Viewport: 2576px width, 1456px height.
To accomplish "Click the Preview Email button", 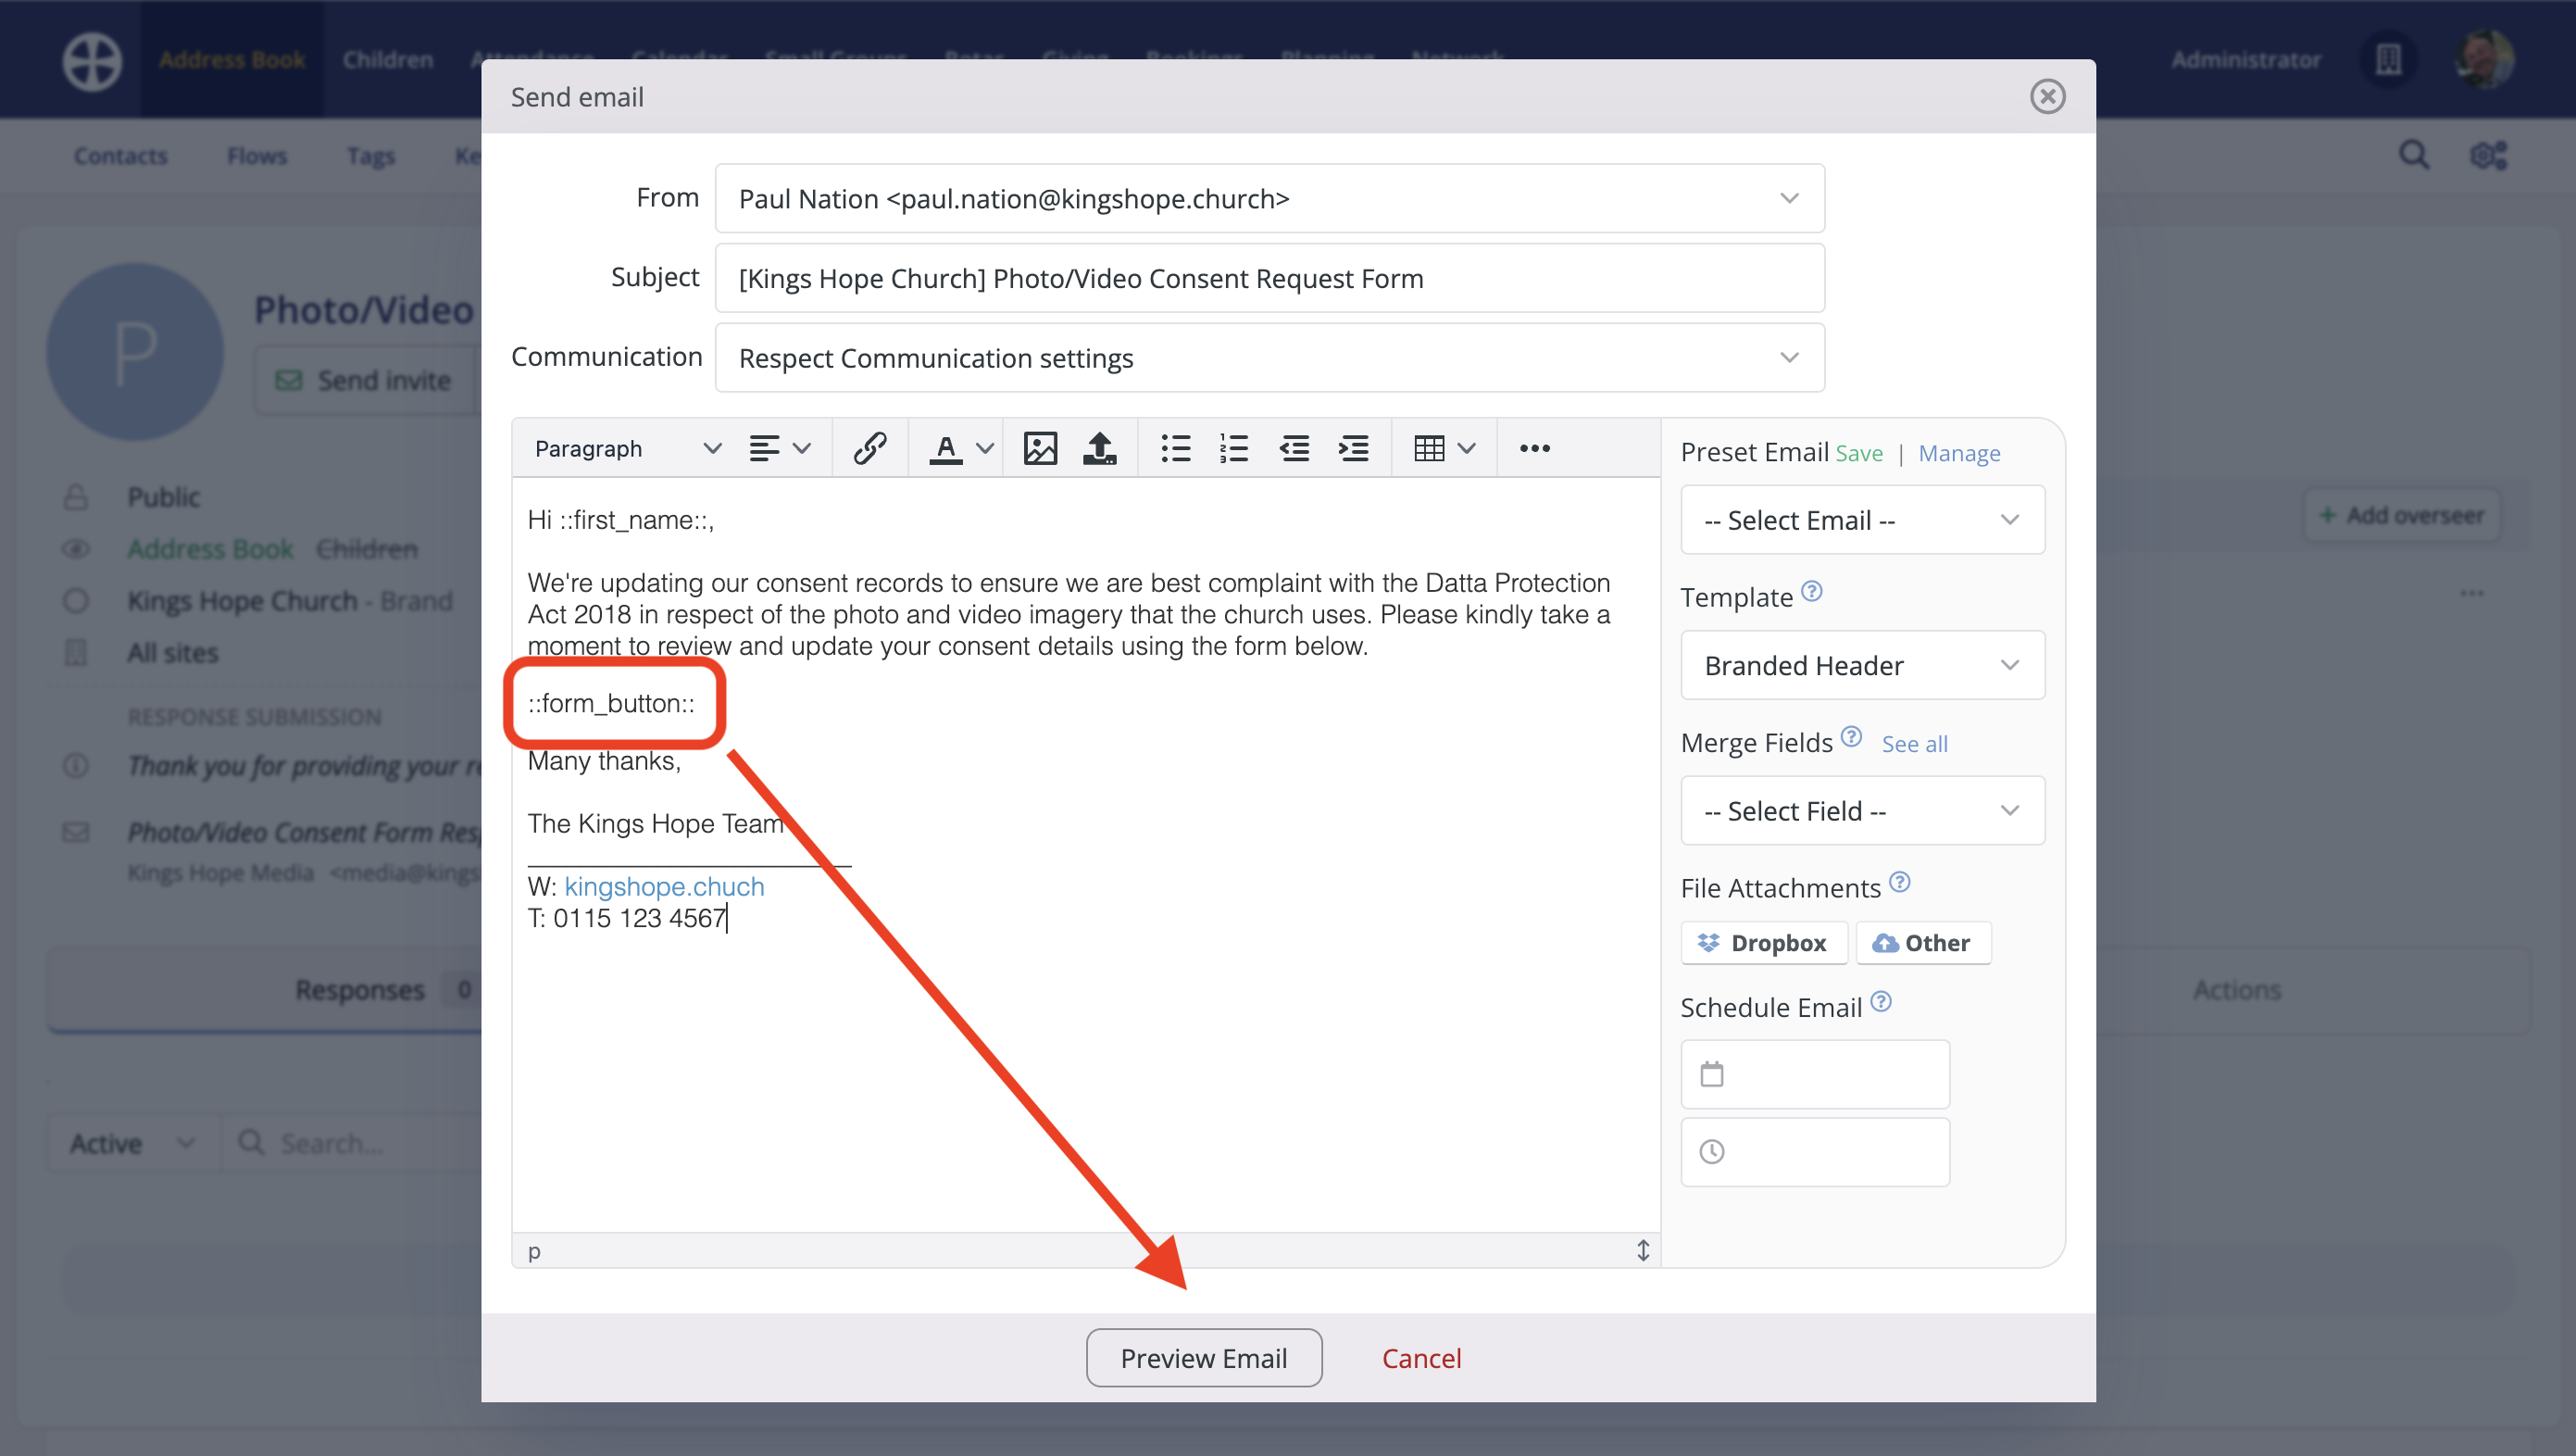I will (1203, 1357).
